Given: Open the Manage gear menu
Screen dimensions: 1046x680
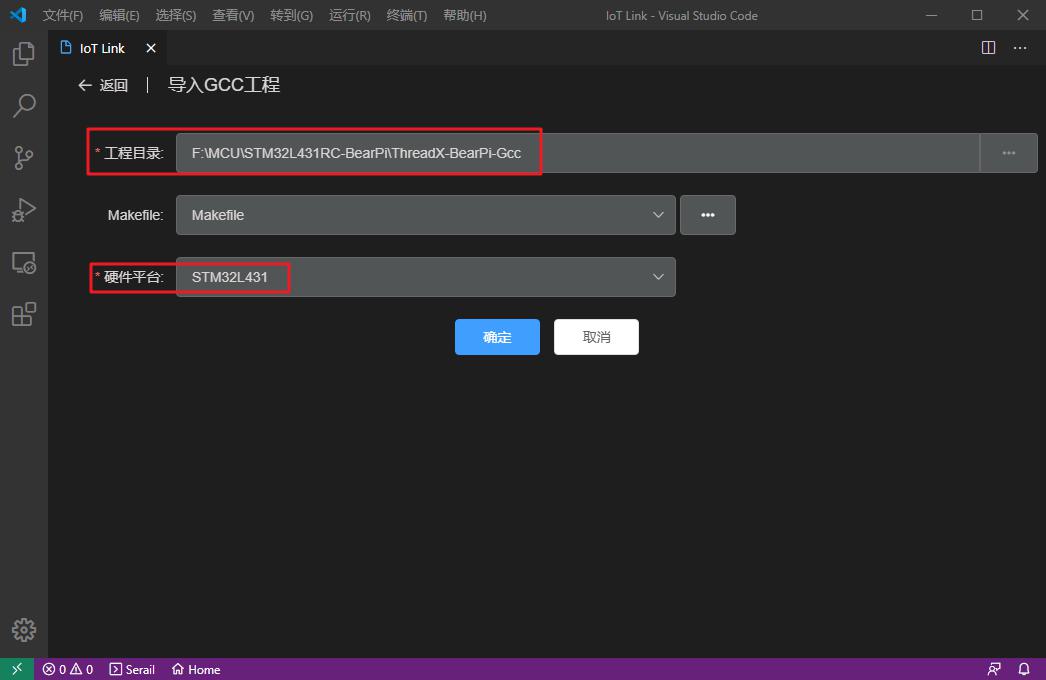Looking at the screenshot, I should [x=23, y=629].
